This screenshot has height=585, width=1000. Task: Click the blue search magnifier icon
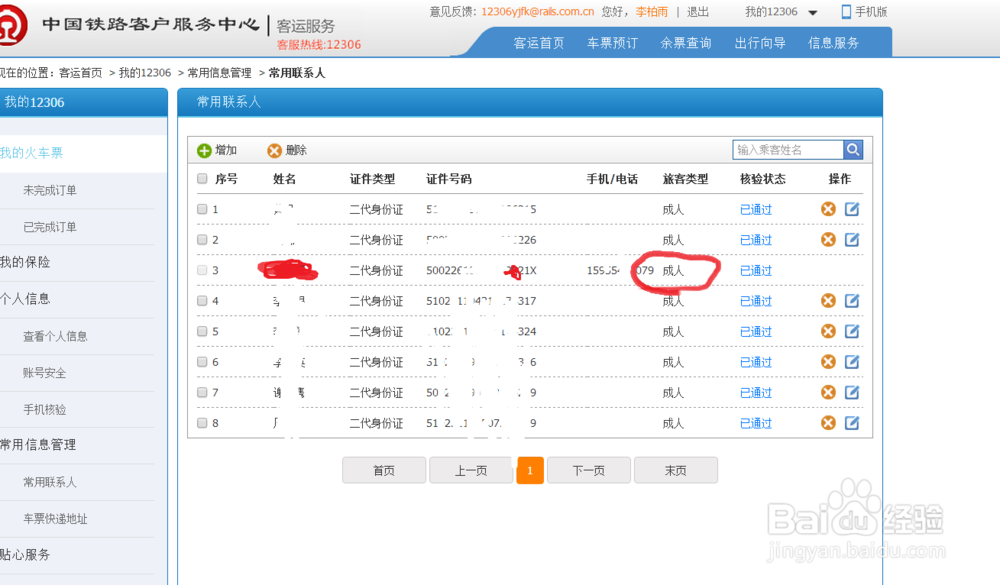point(852,149)
